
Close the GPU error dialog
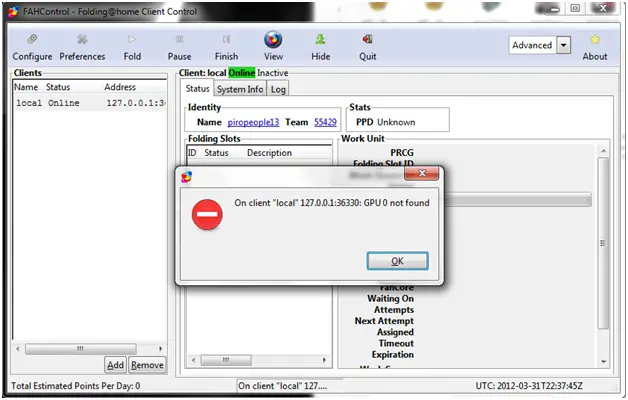[421, 173]
